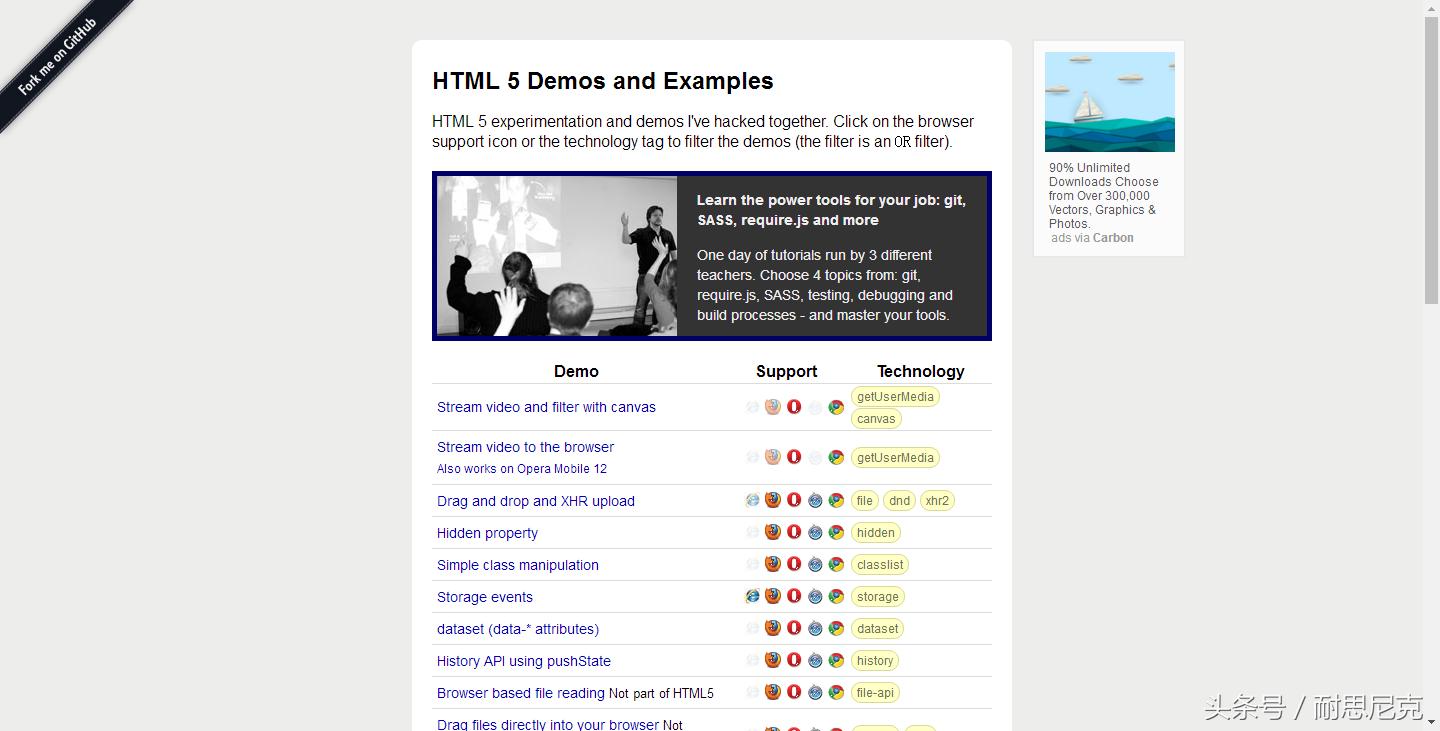Viewport: 1440px width, 731px height.
Task: Click the page scrollbar on the right edge
Action: [1432, 150]
